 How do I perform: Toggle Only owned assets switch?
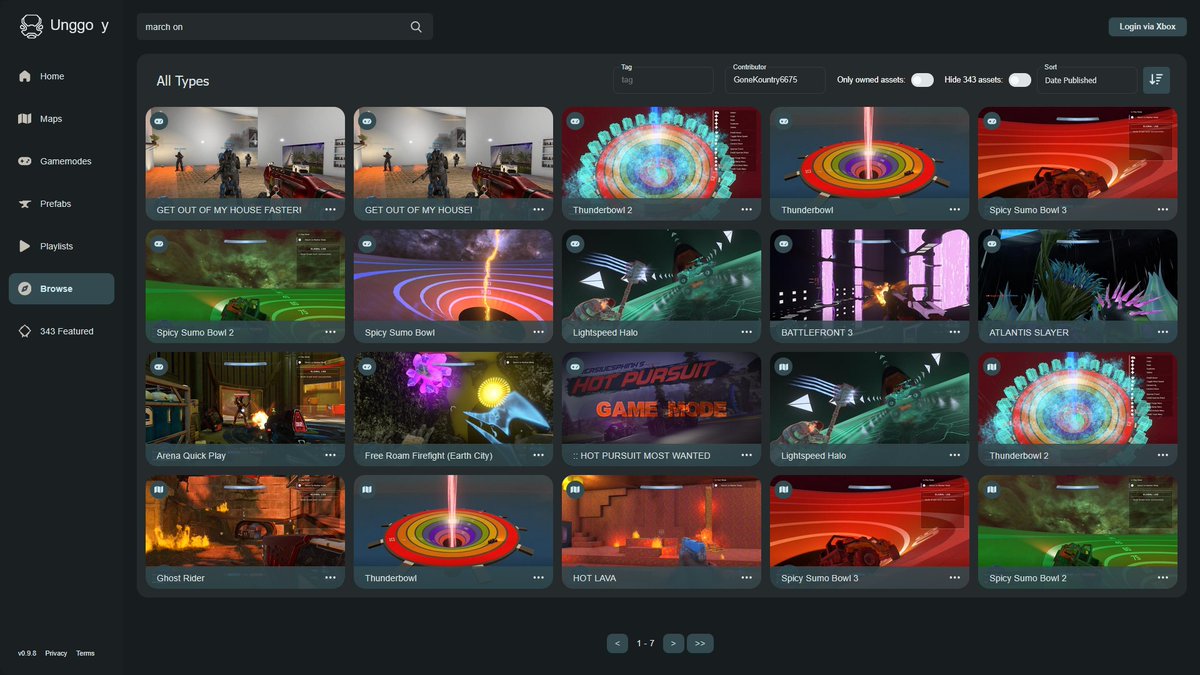click(922, 80)
